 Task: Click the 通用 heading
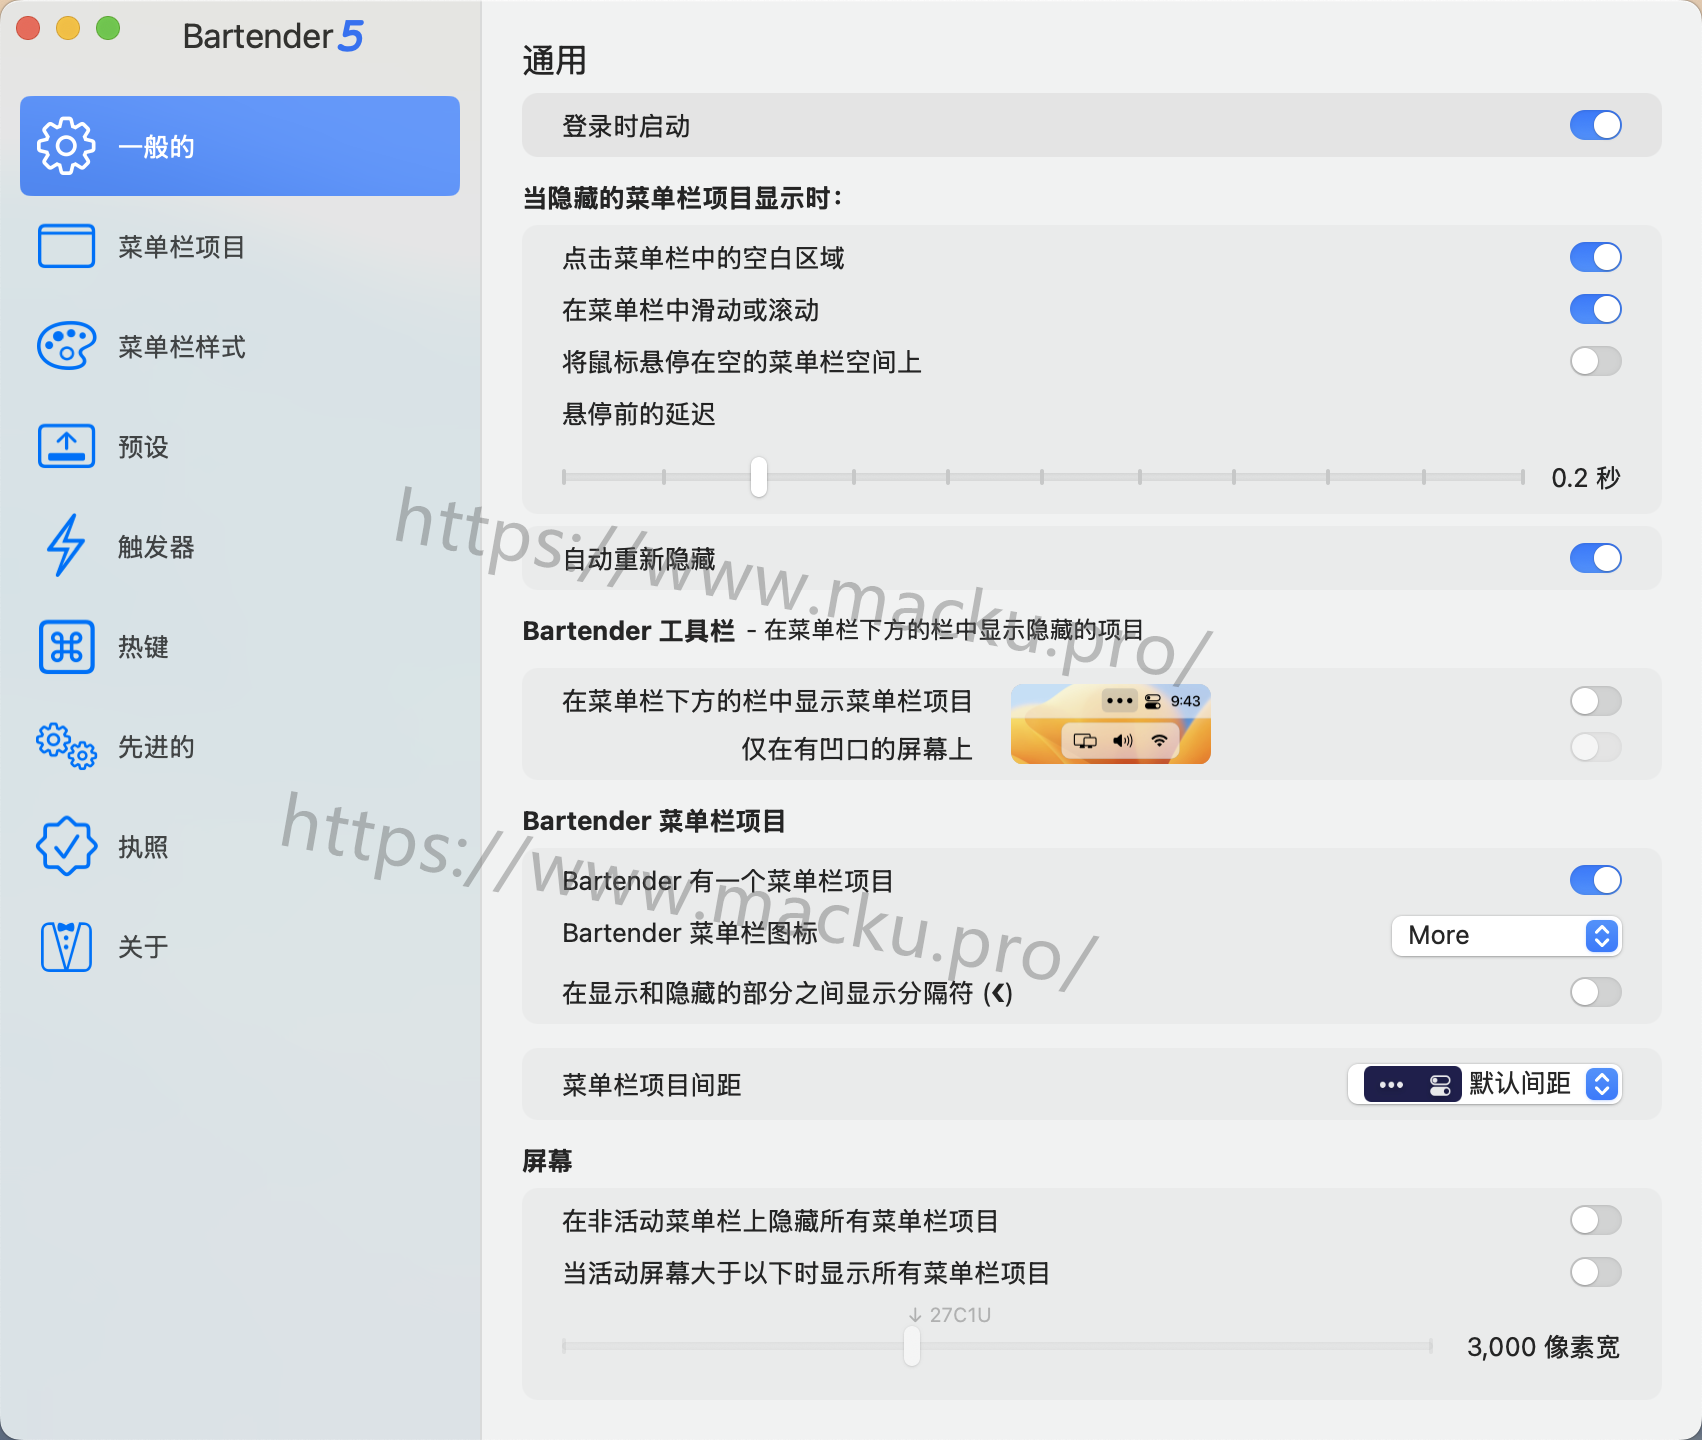coord(554,61)
